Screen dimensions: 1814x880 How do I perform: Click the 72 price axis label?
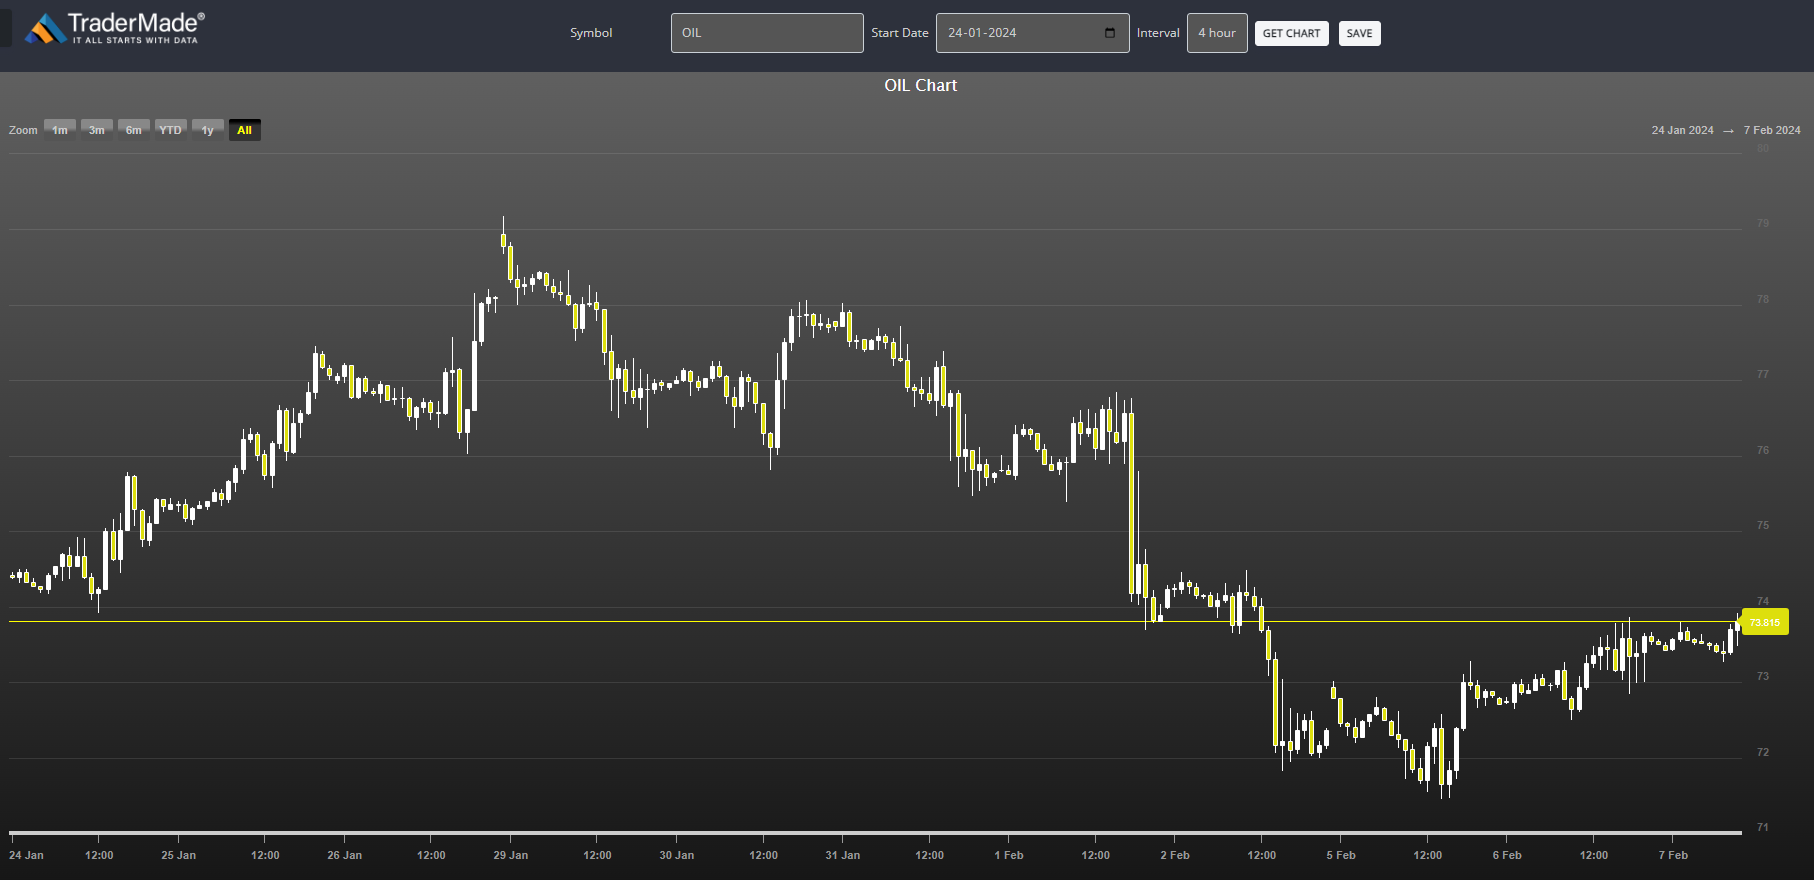pos(1763,752)
